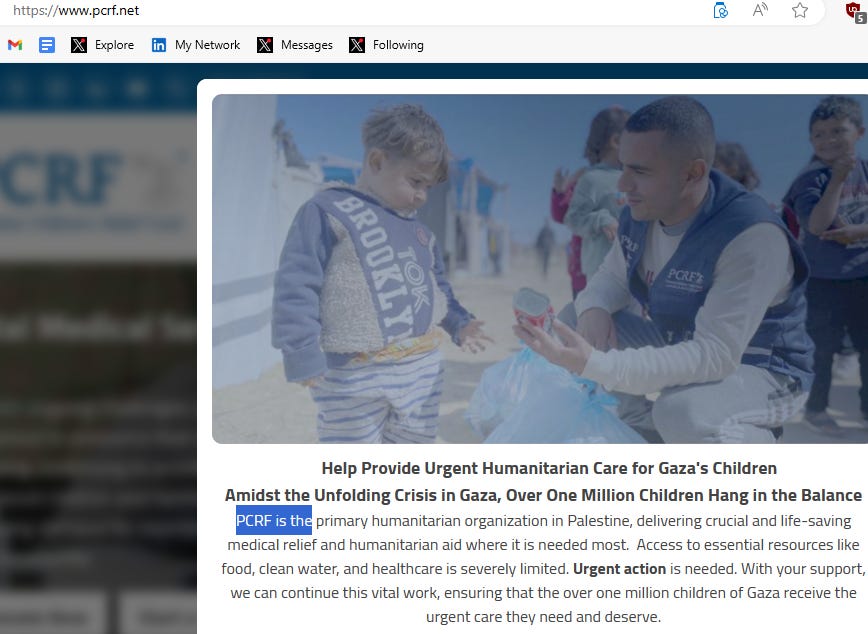Add page to favorites with star icon
The height and width of the screenshot is (634, 868).
click(x=799, y=11)
